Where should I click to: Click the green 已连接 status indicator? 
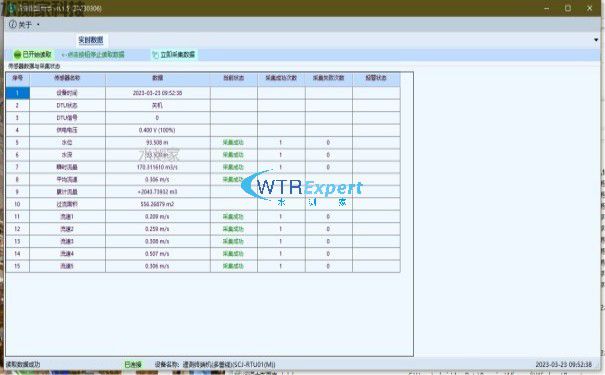click(x=133, y=364)
